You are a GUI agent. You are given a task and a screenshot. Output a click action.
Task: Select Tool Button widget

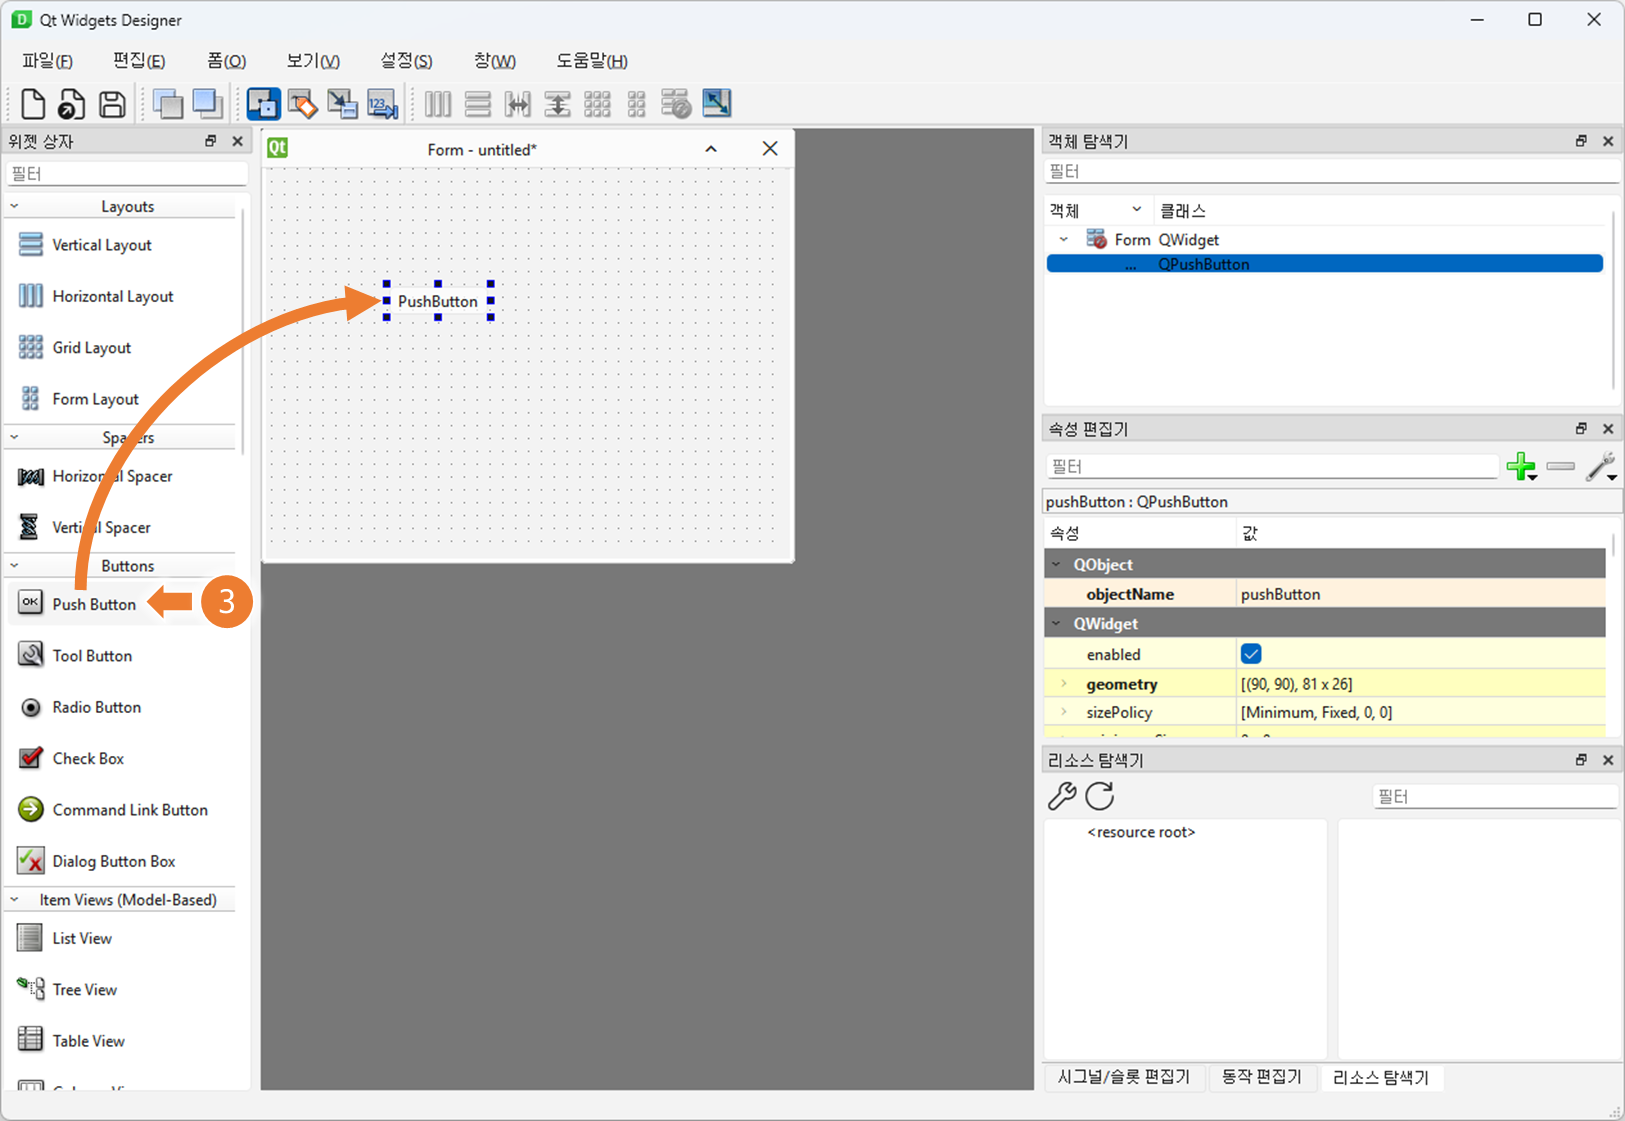pyautogui.click(x=92, y=656)
